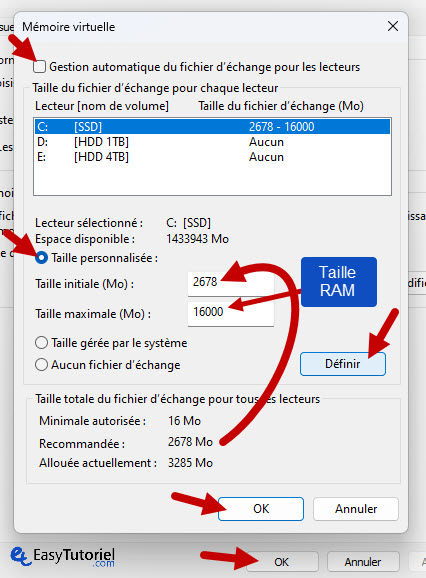
Task: Click the blue Taille RAM label box
Action: tap(339, 282)
